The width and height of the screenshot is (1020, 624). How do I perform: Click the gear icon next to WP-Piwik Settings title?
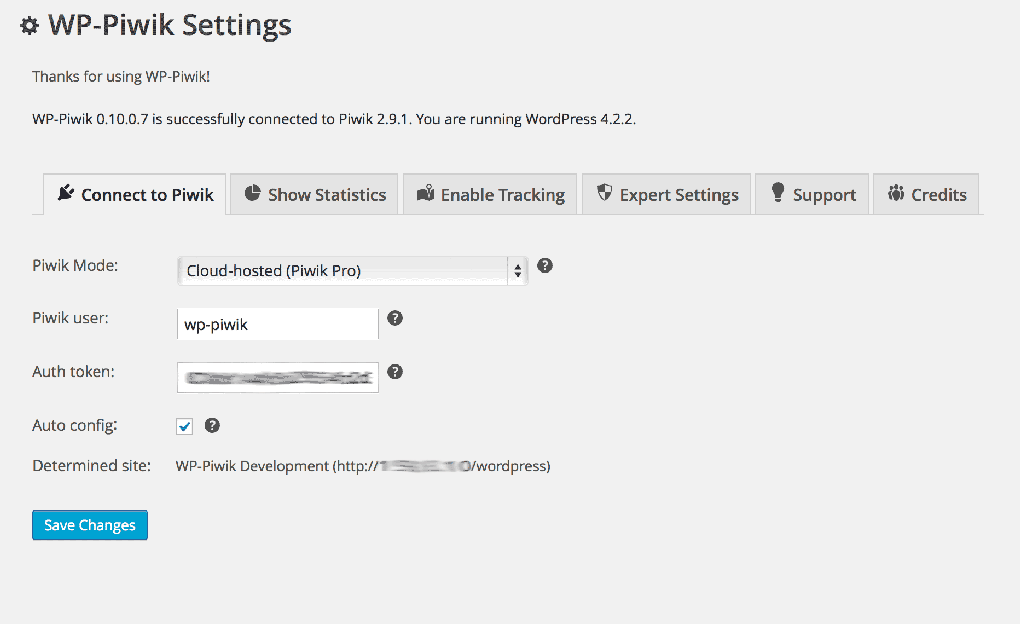(x=29, y=25)
